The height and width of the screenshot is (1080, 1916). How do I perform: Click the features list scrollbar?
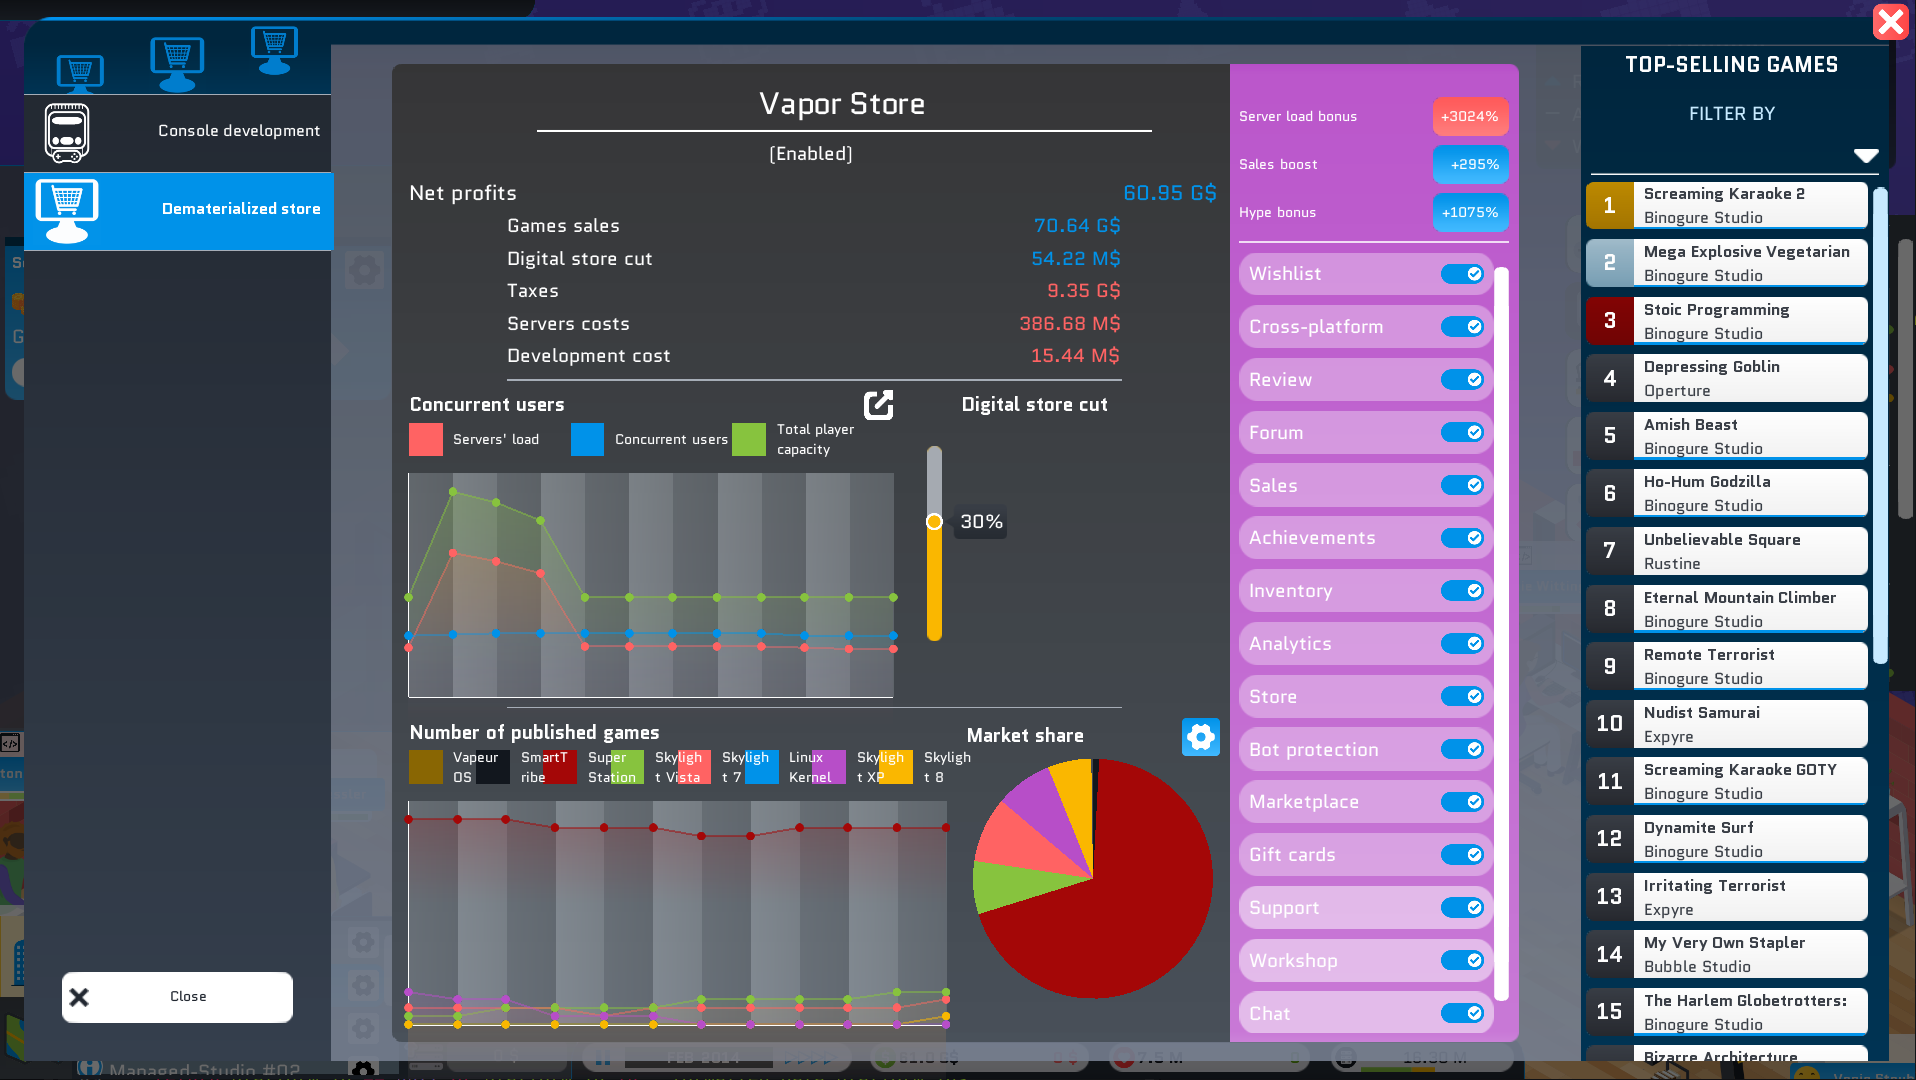pyautogui.click(x=1501, y=634)
